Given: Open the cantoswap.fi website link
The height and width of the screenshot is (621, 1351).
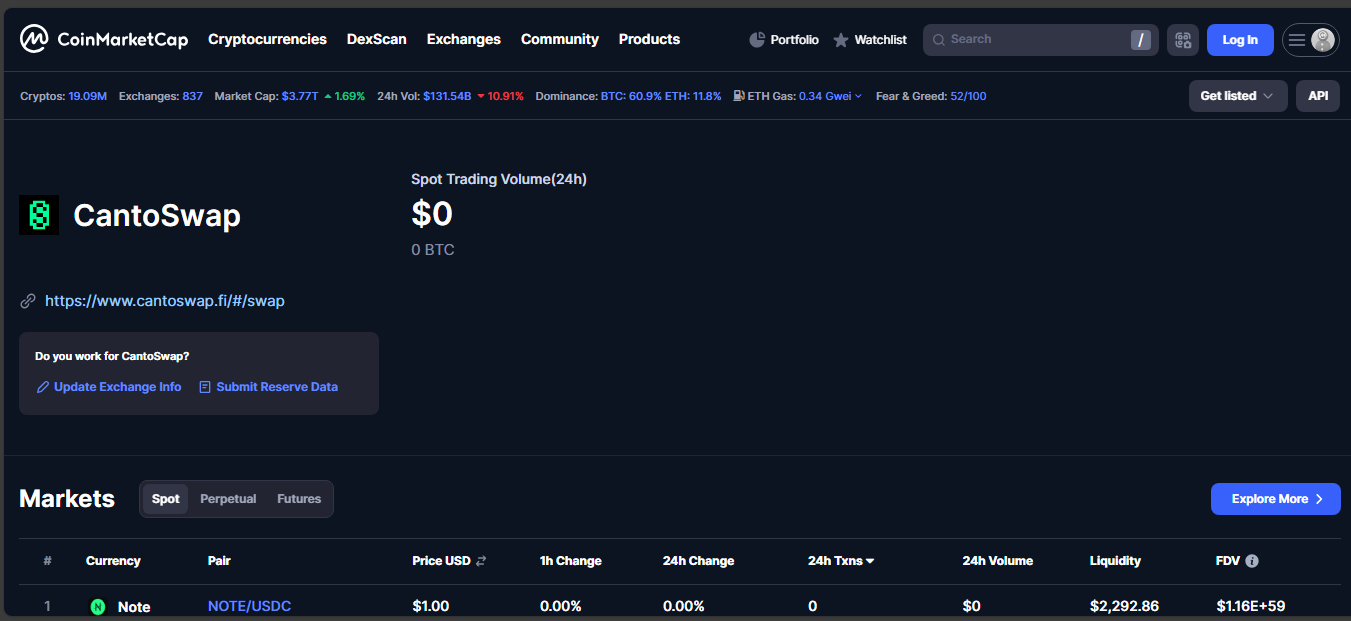Looking at the screenshot, I should tap(165, 301).
